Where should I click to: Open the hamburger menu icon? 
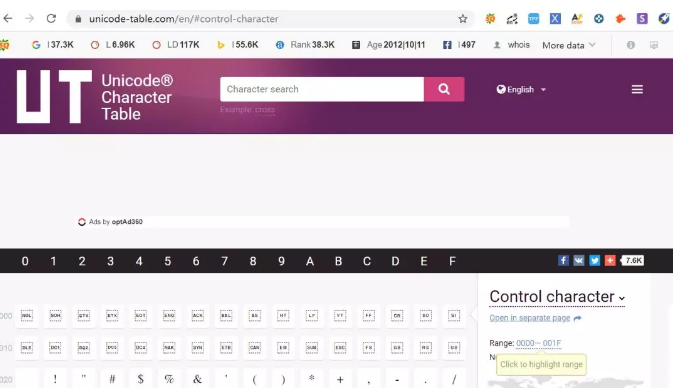pyautogui.click(x=637, y=89)
